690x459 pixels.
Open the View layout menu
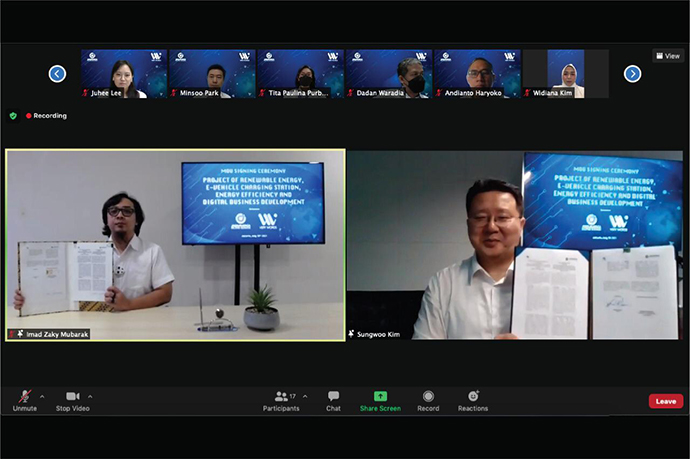(668, 56)
